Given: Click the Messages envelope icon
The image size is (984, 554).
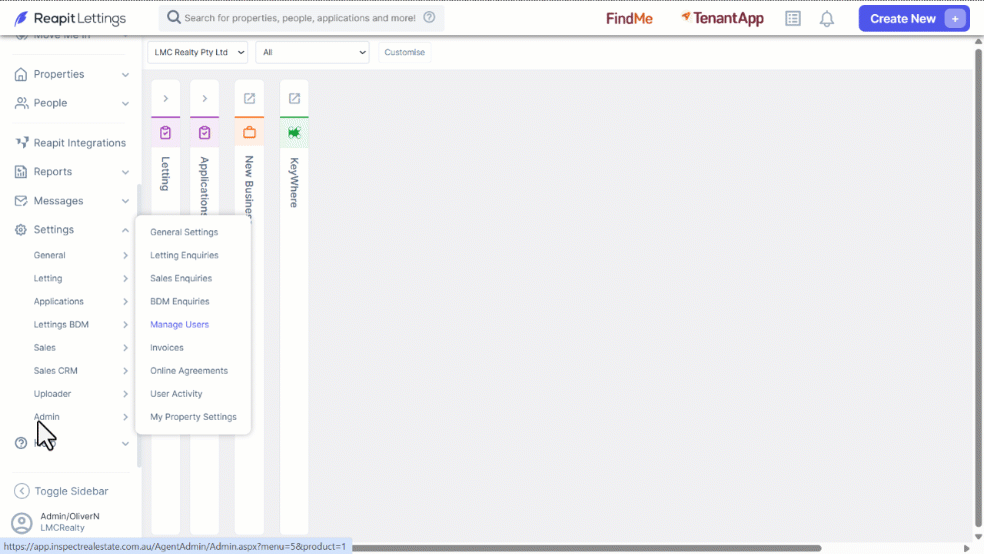Looking at the screenshot, I should [21, 201].
